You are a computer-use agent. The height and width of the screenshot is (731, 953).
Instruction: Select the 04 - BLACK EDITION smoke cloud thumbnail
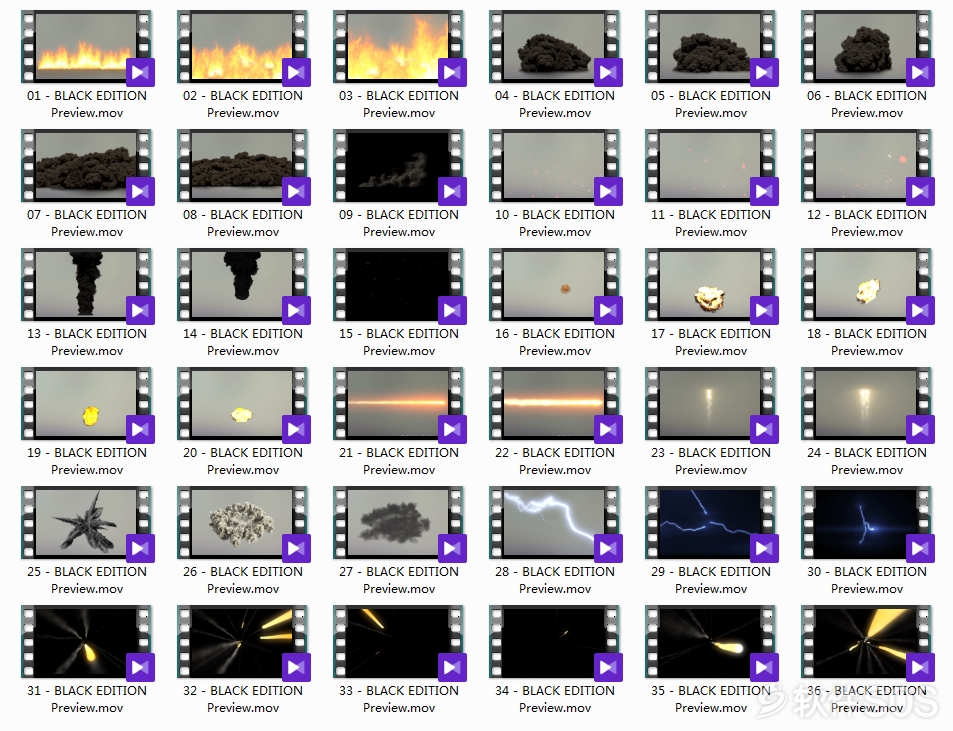click(x=554, y=46)
